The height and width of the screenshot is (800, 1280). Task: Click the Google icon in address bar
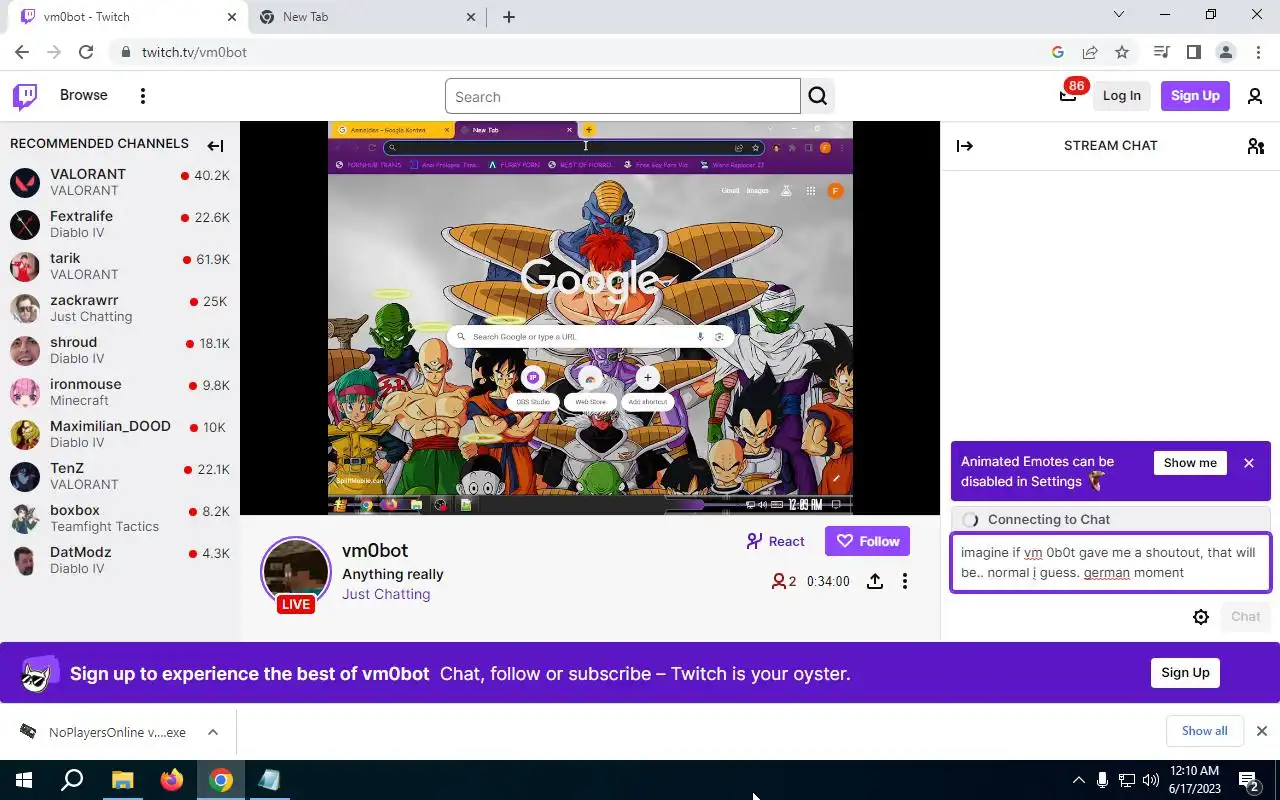click(x=1058, y=52)
